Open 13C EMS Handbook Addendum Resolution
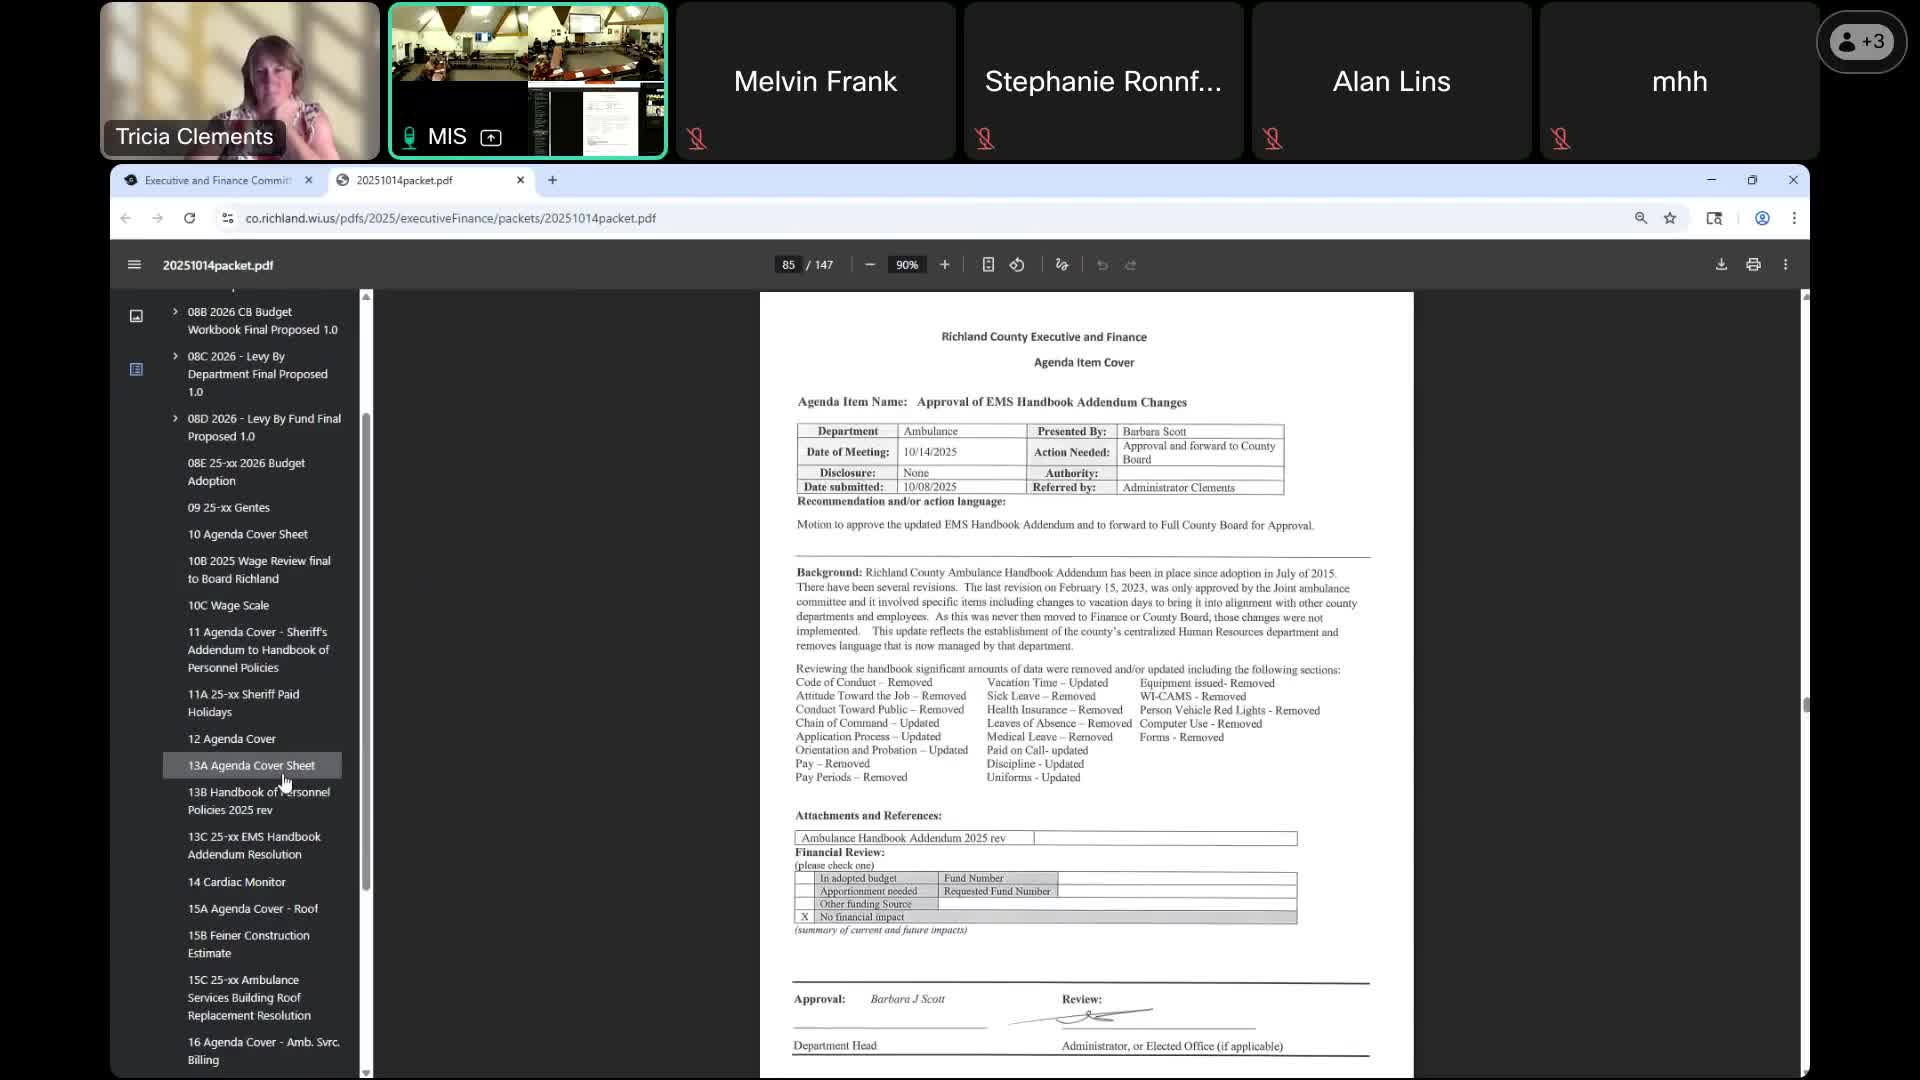The image size is (1920, 1080). tap(254, 845)
